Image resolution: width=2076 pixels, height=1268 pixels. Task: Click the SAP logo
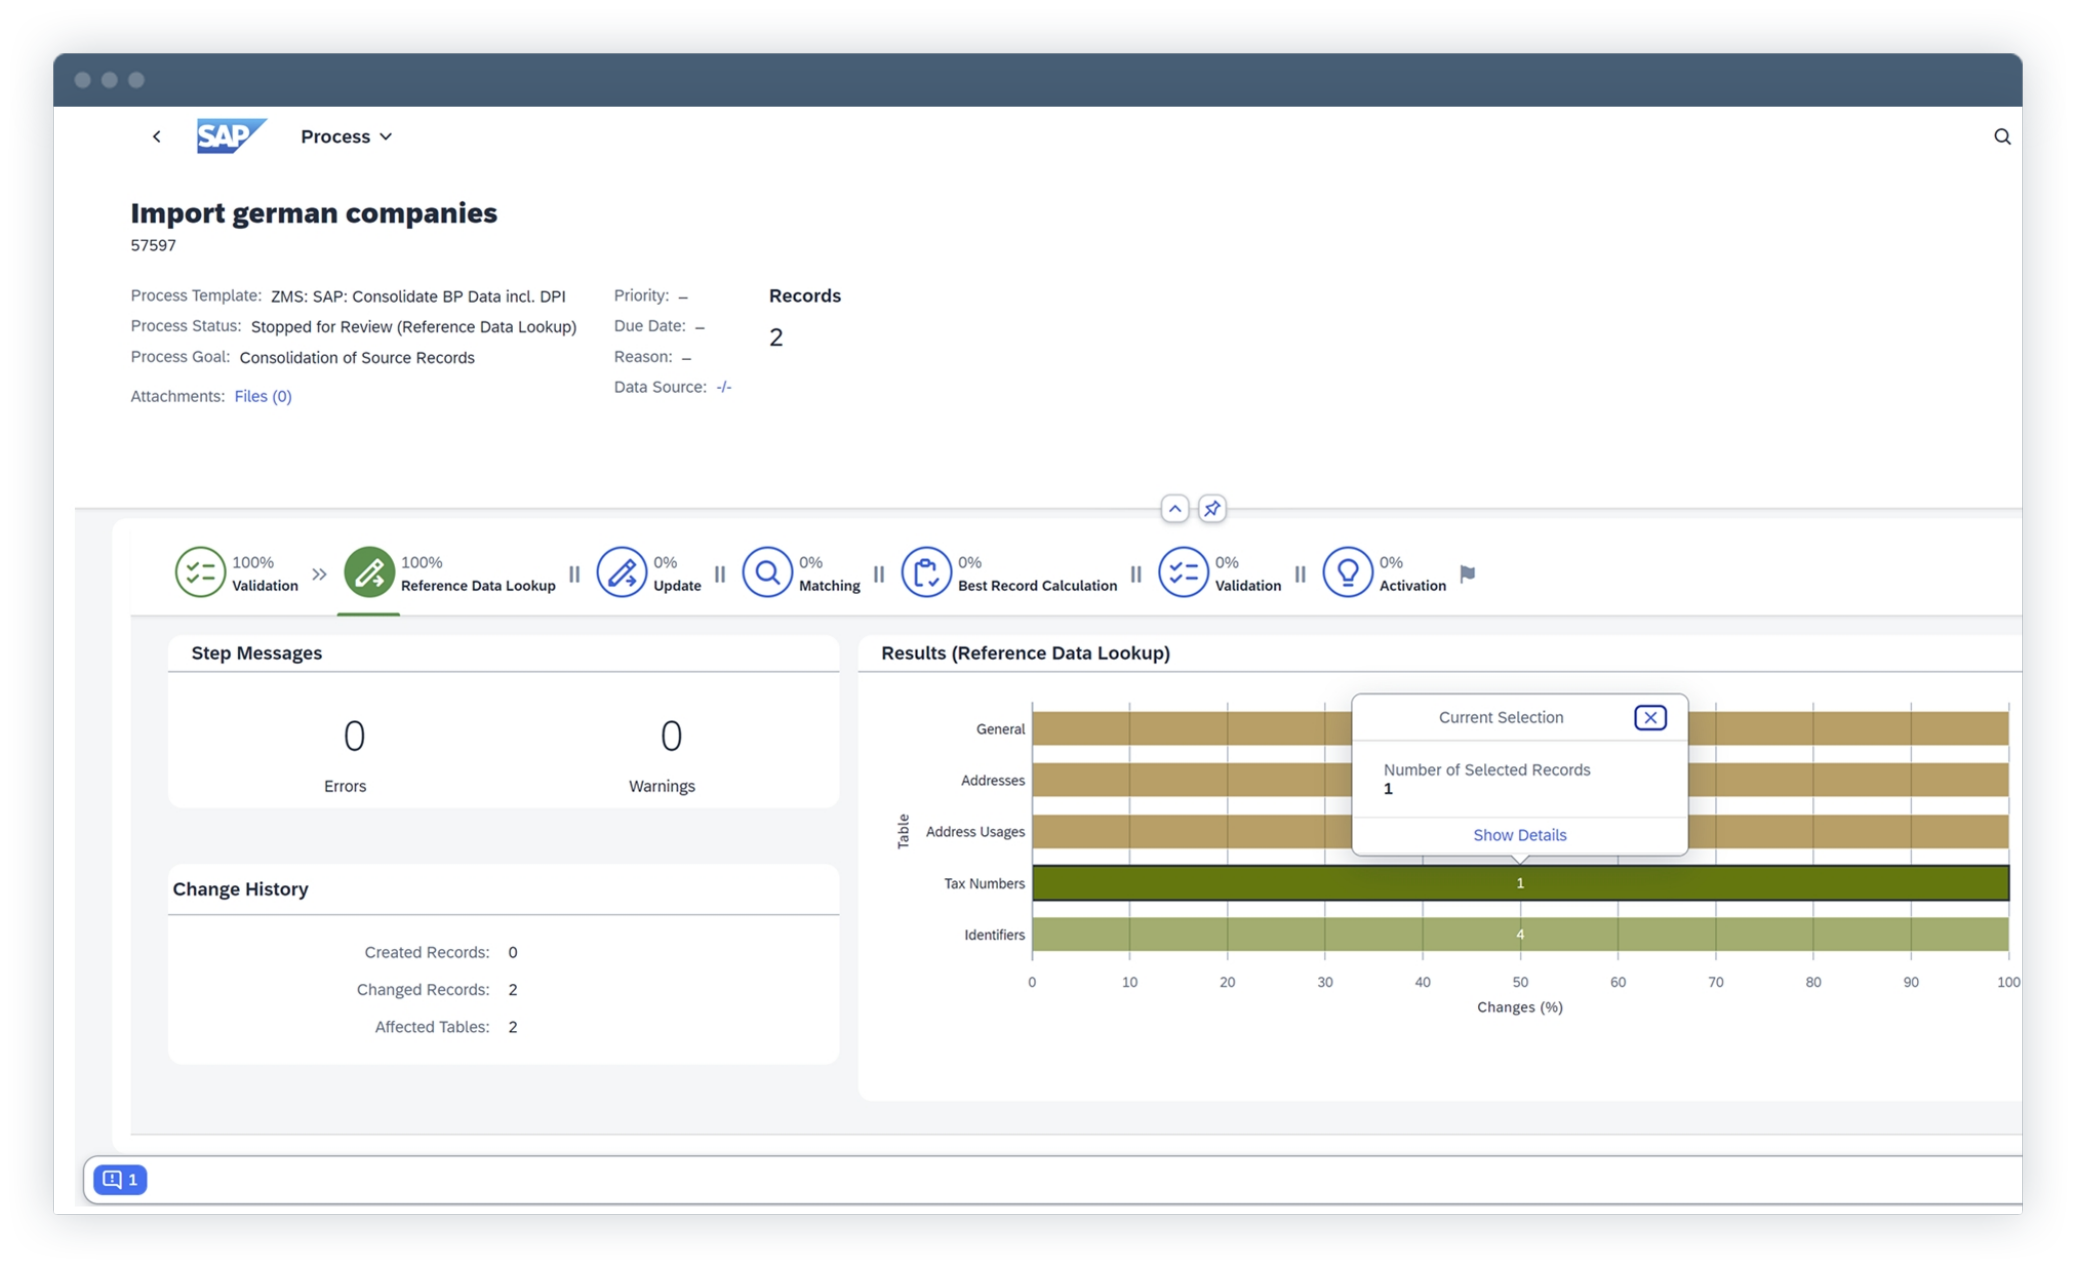click(x=231, y=136)
